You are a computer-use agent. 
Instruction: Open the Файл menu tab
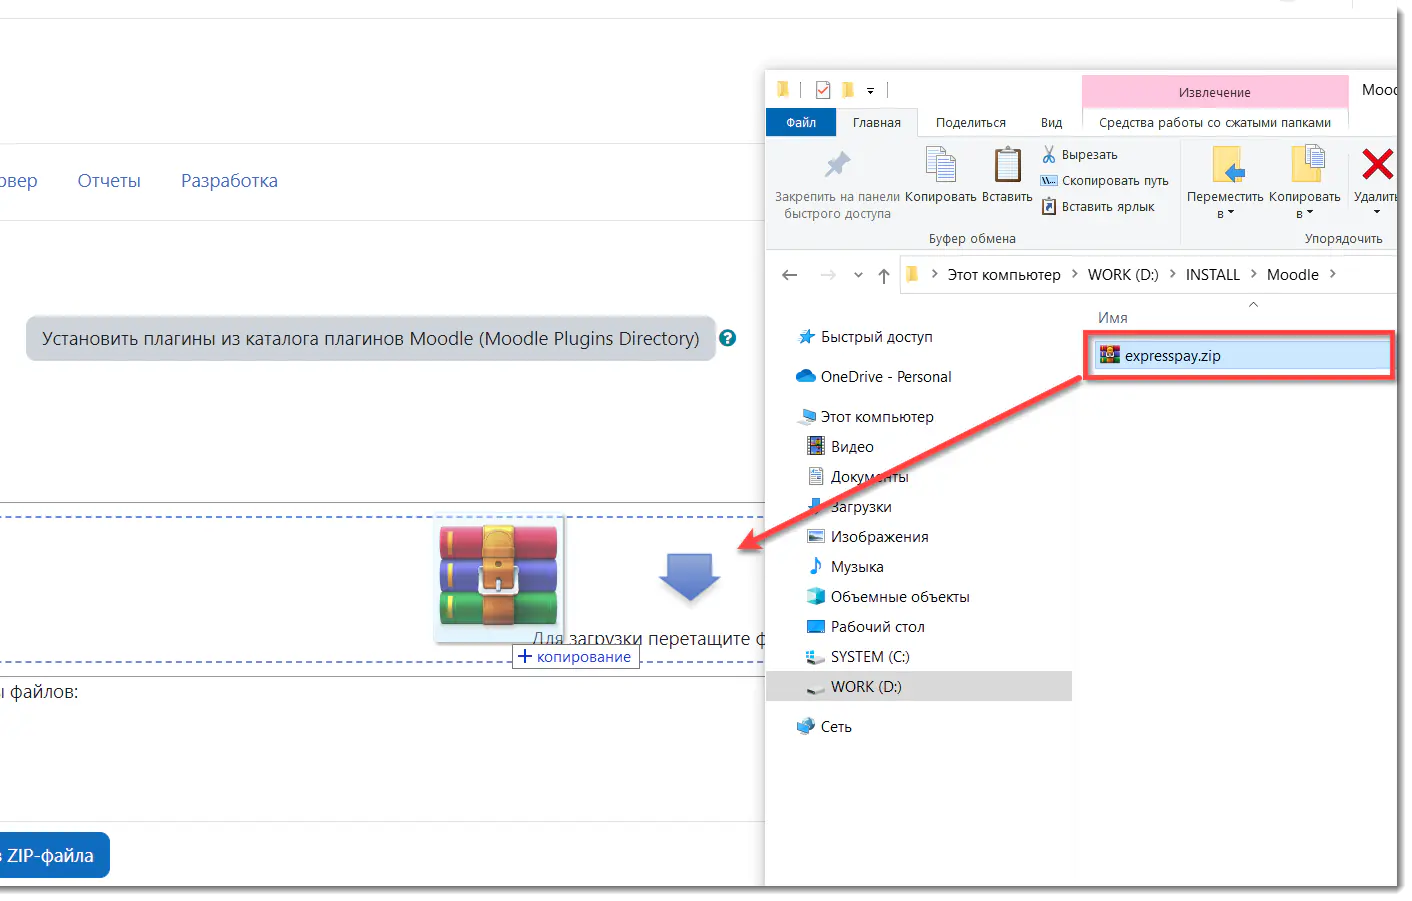(801, 123)
